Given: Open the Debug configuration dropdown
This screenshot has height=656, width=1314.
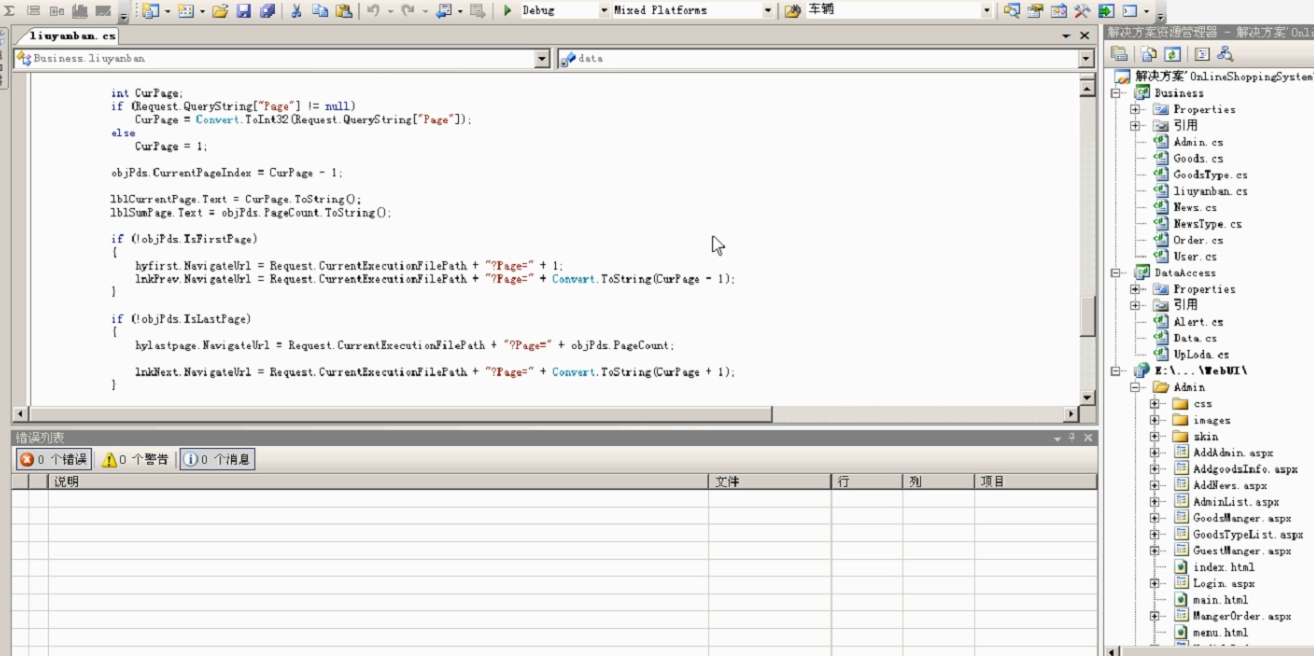Looking at the screenshot, I should pyautogui.click(x=604, y=11).
